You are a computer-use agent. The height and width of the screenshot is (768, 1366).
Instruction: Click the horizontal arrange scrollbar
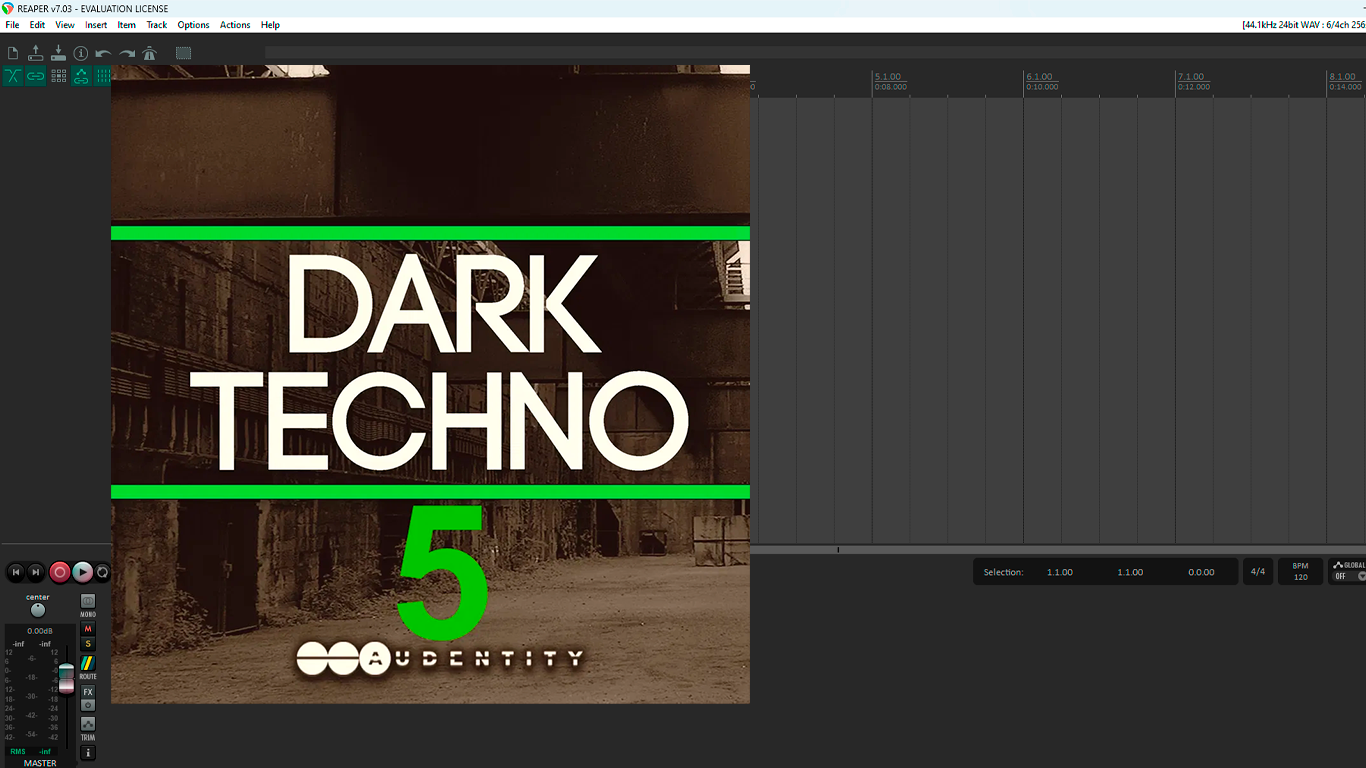[1058, 550]
